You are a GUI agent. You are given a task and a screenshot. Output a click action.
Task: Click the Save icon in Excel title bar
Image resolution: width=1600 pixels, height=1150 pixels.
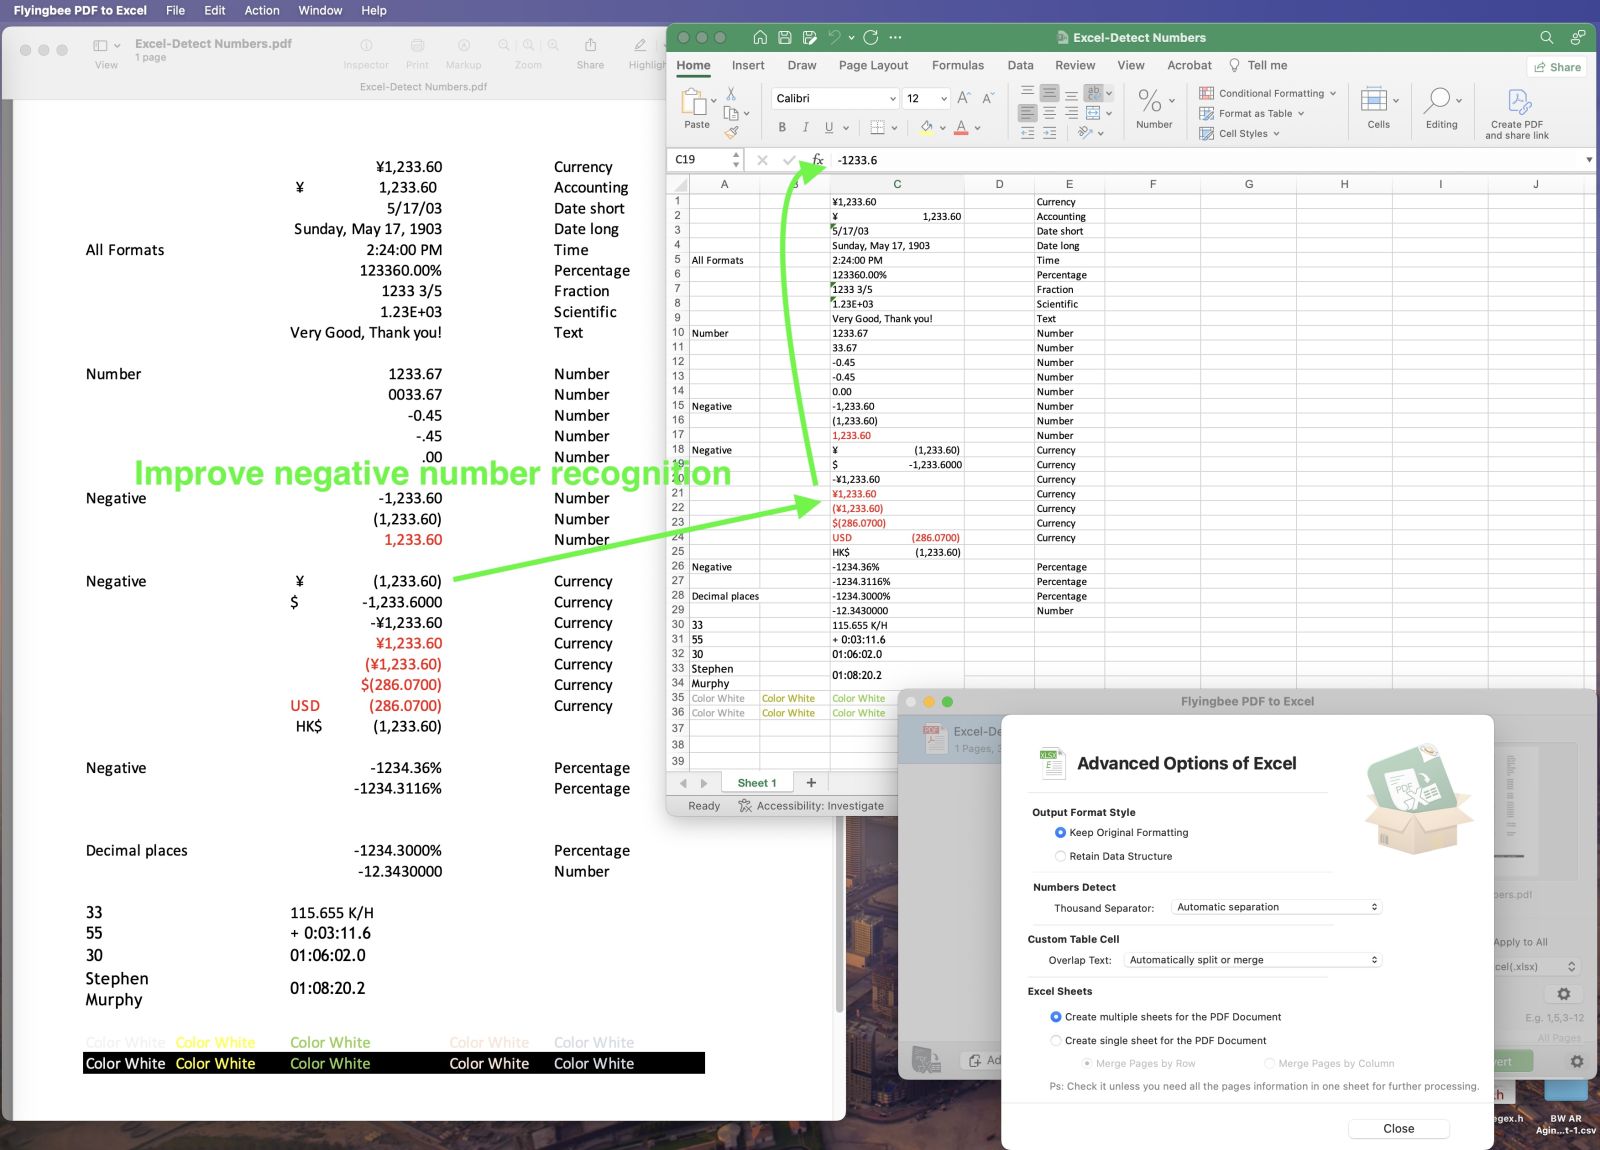click(x=785, y=37)
